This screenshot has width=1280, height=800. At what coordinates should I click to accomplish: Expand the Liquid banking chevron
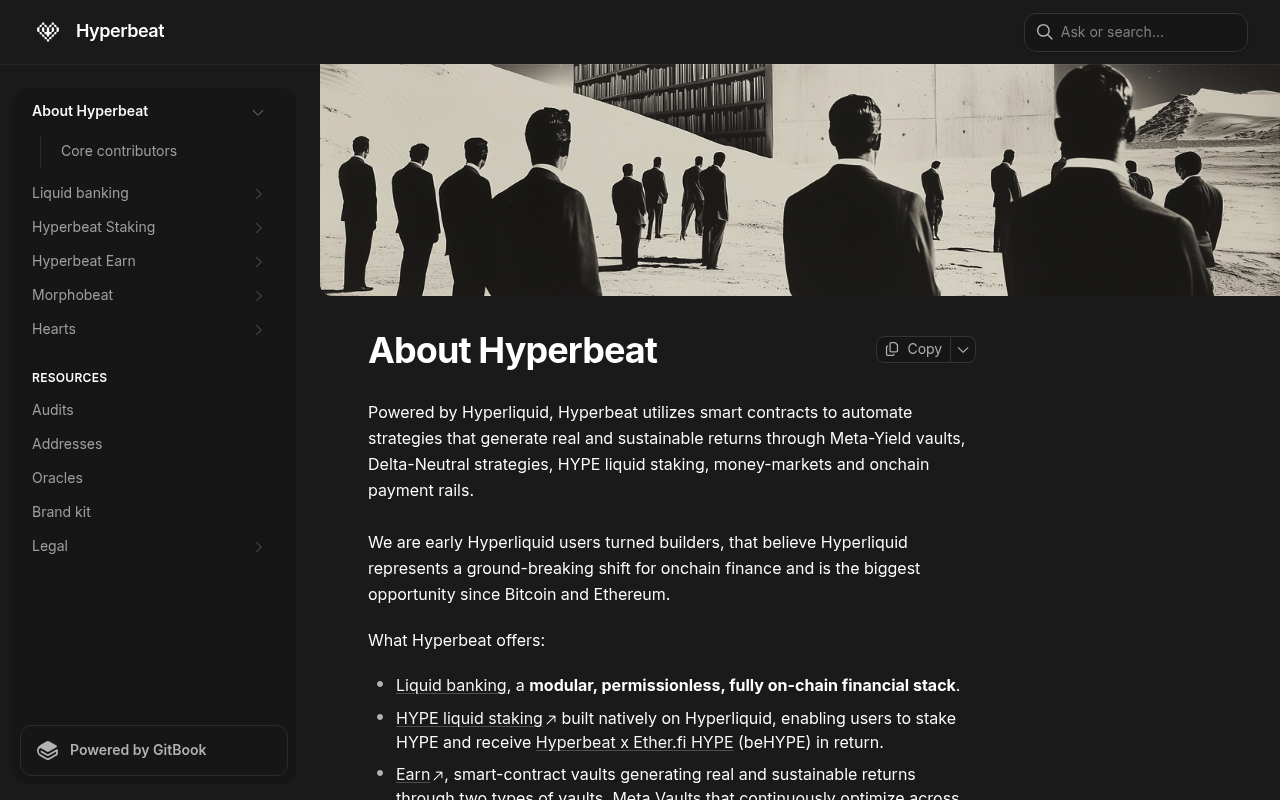click(258, 194)
